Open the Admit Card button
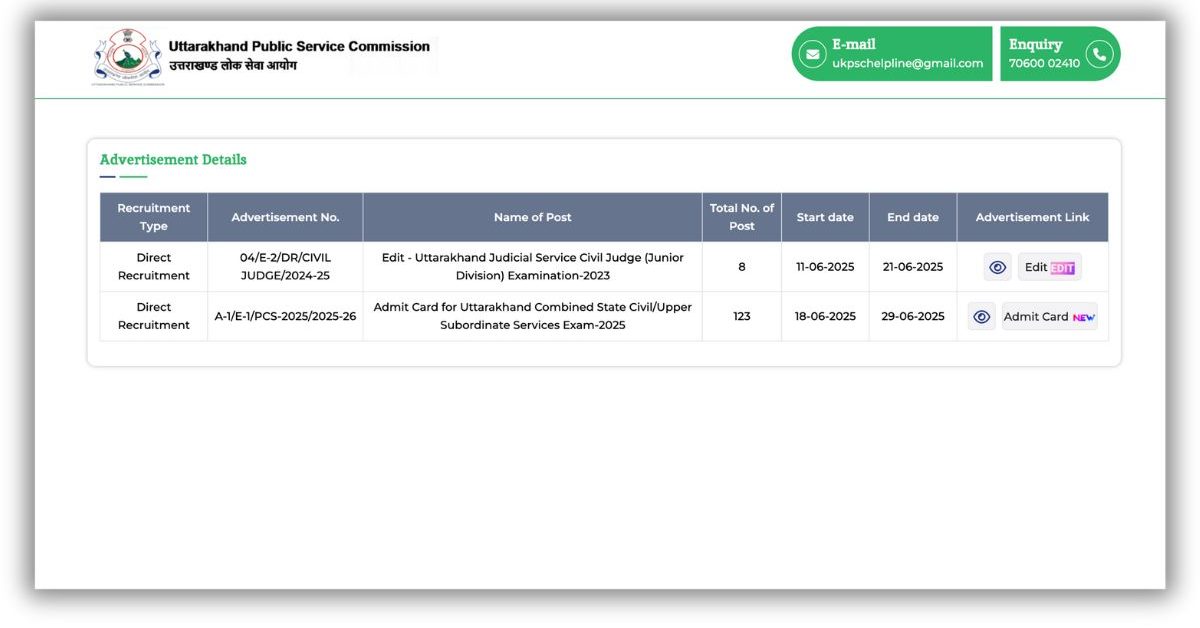This screenshot has height=628, width=1200. tap(1049, 316)
